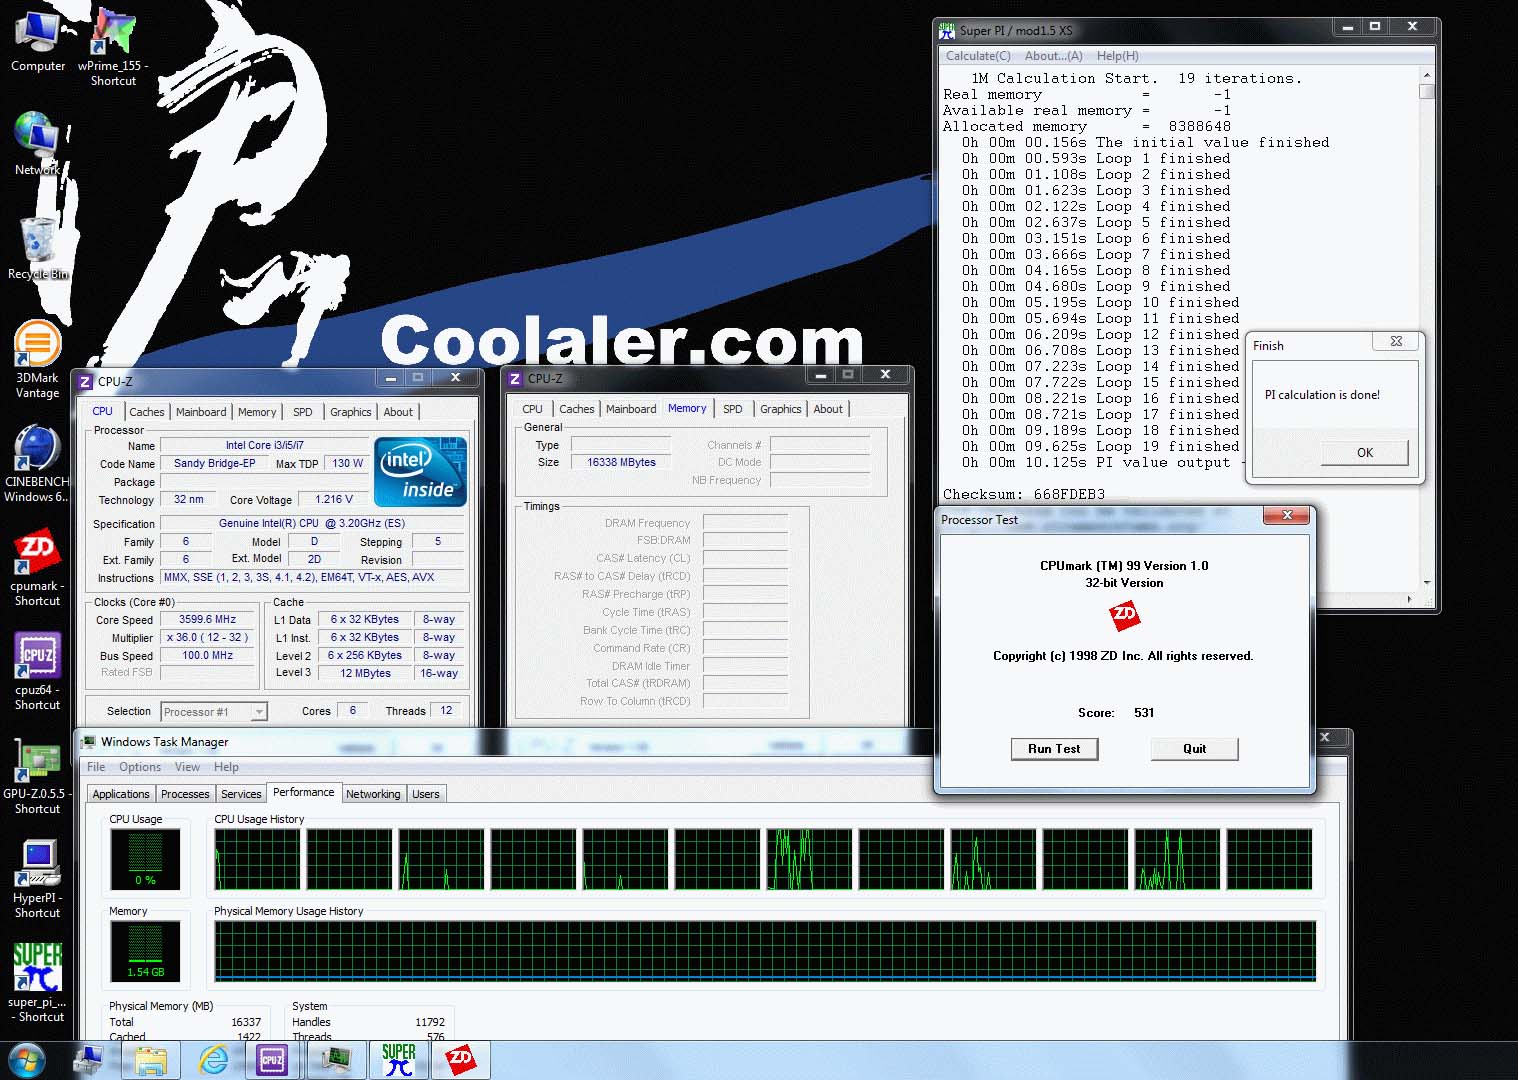This screenshot has width=1518, height=1080.
Task: Open the Network desktop icon
Action: click(x=37, y=143)
